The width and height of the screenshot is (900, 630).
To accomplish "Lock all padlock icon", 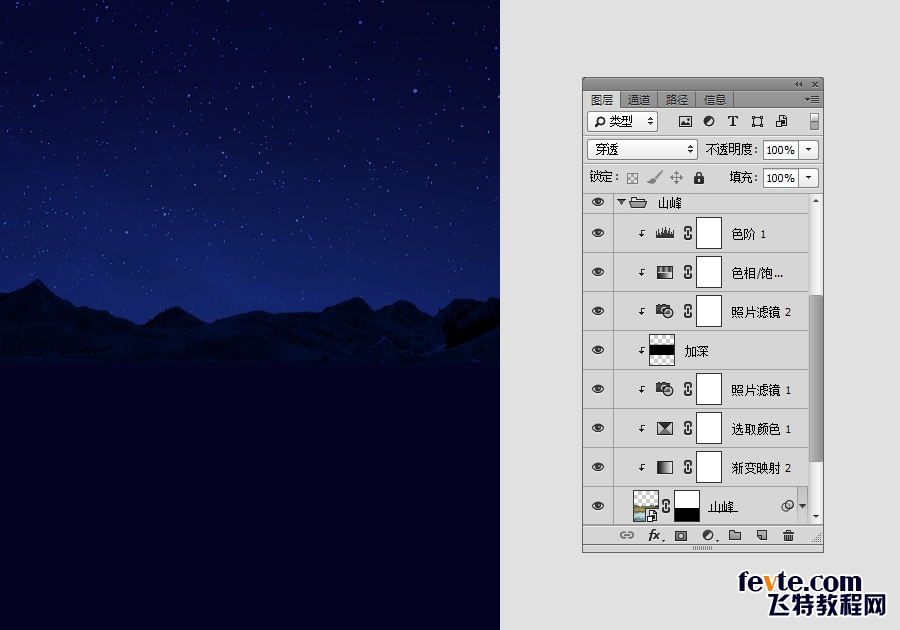I will coord(699,178).
